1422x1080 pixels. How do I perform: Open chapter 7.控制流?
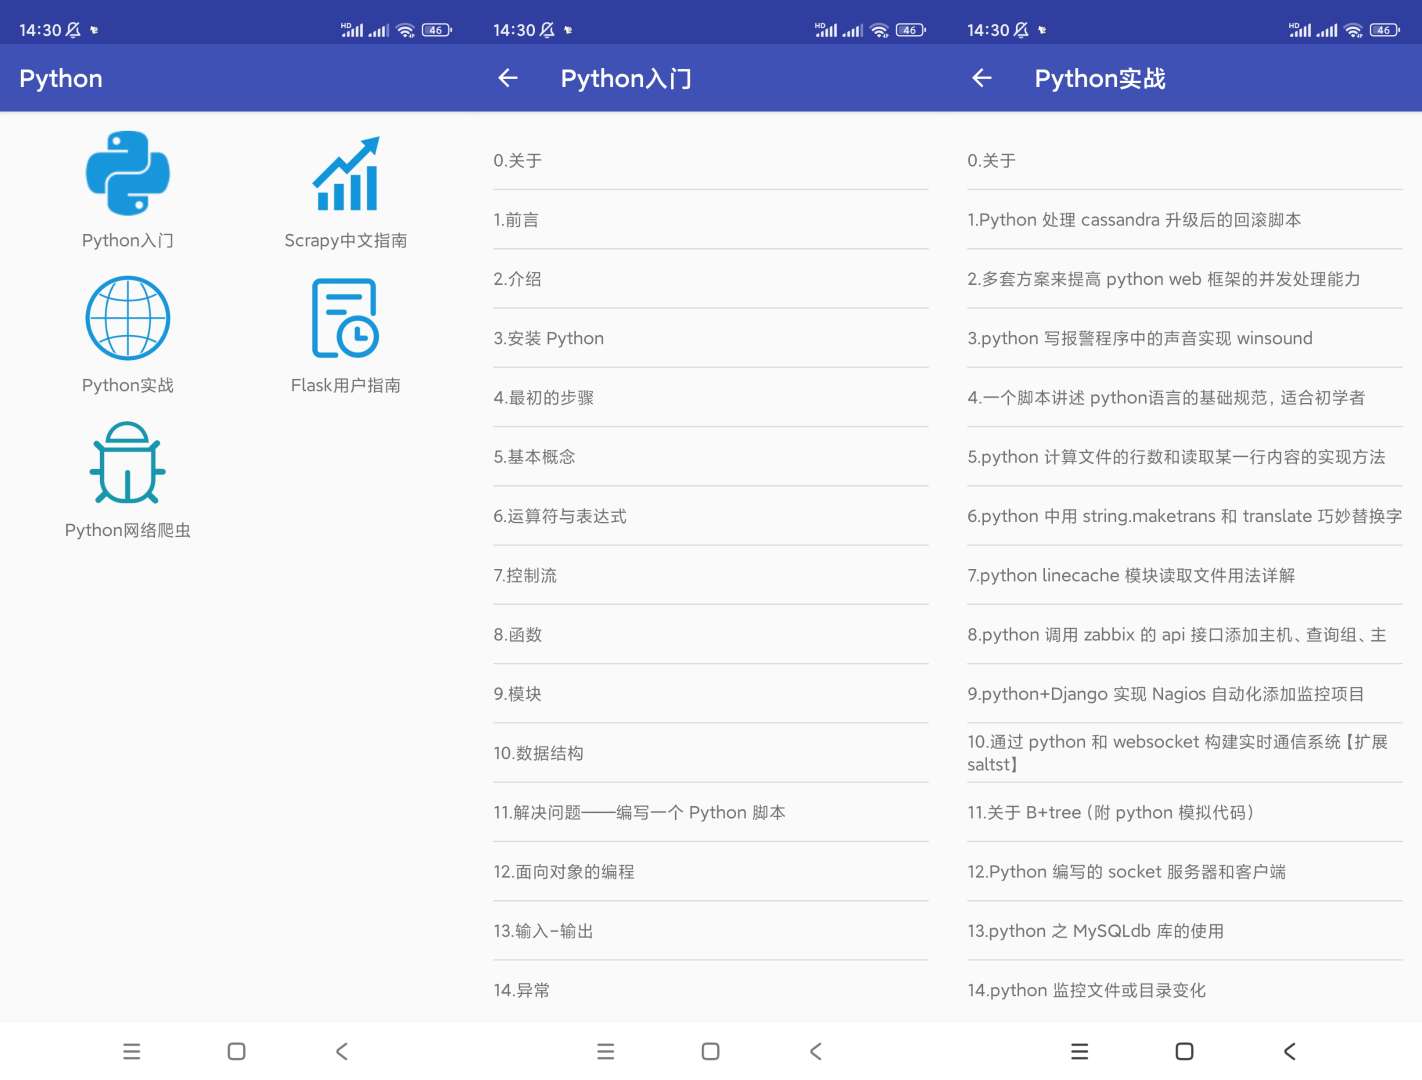[711, 575]
